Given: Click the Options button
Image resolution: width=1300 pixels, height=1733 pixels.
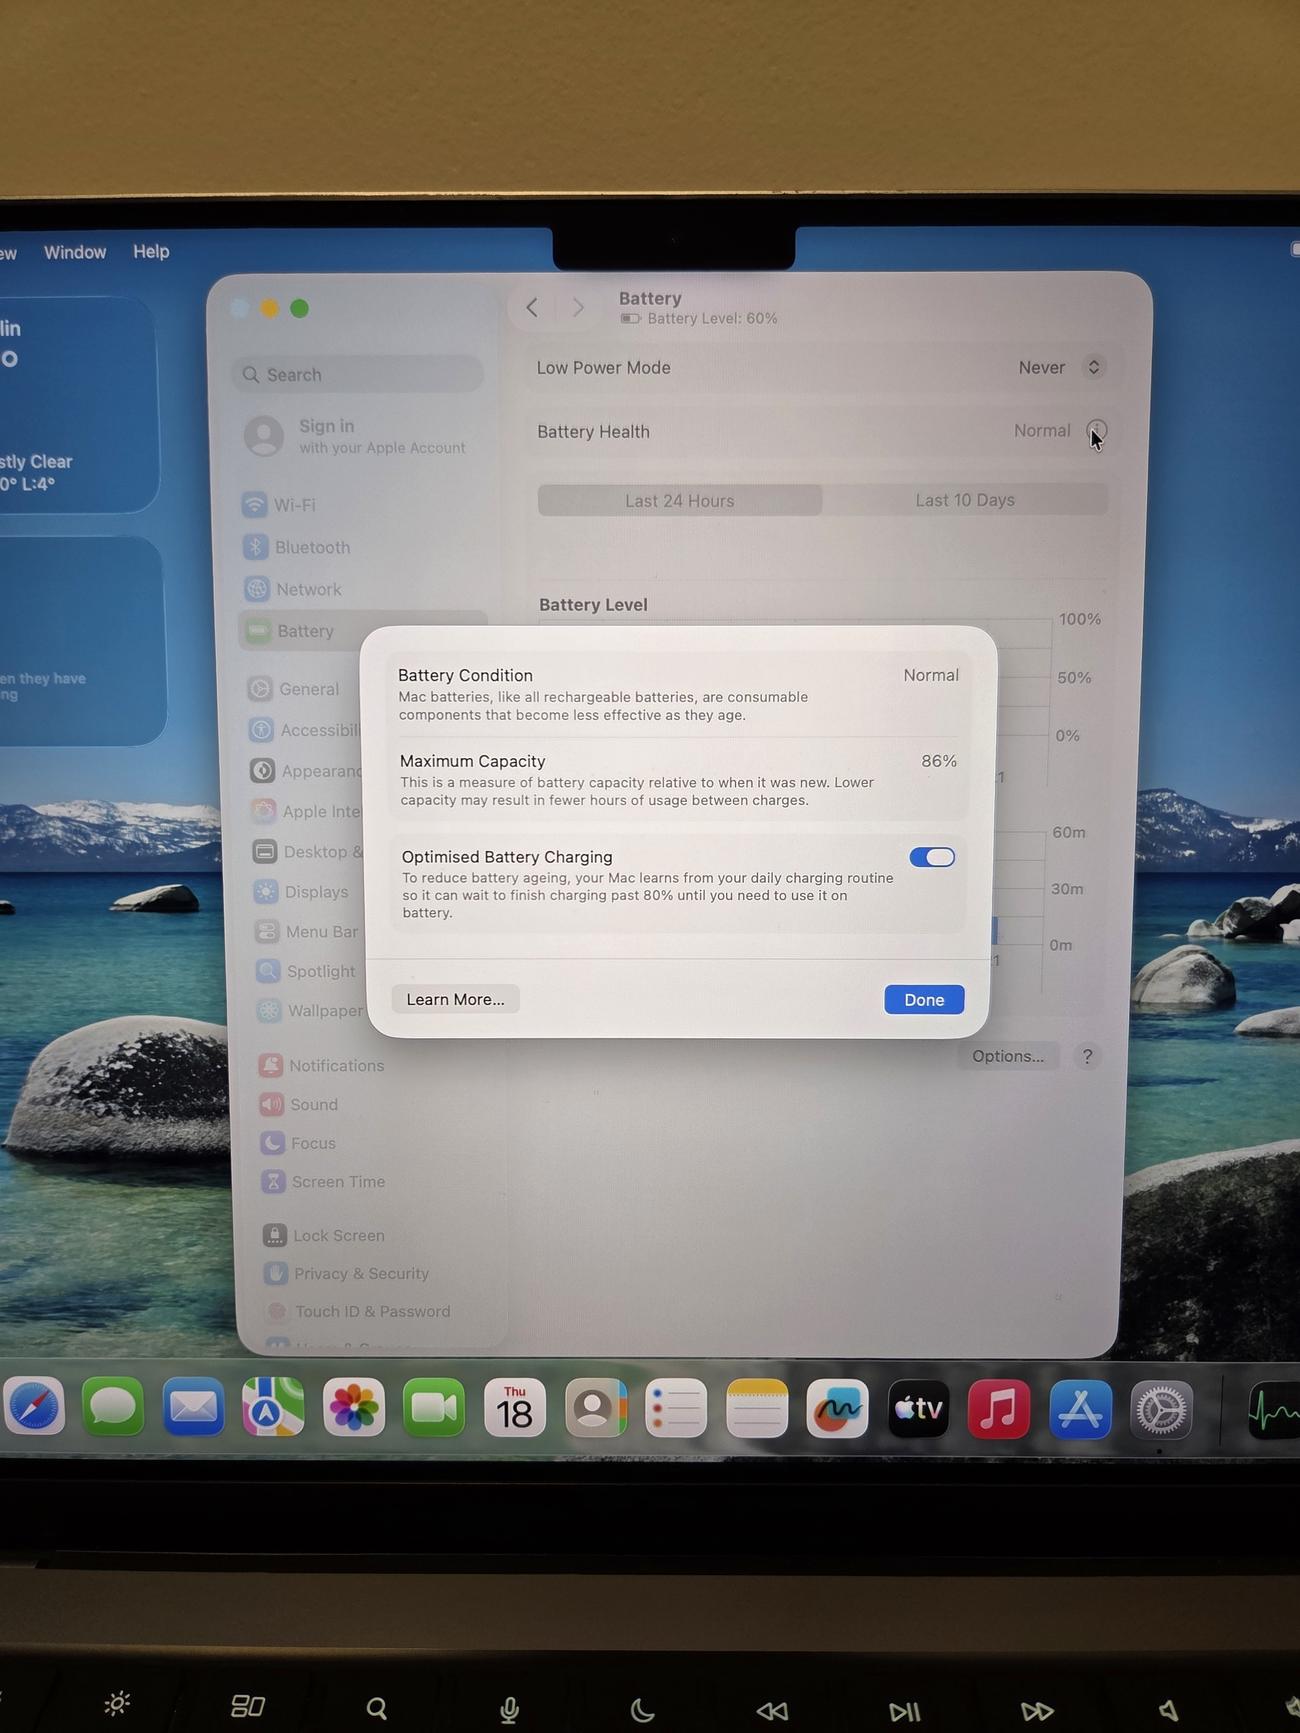Looking at the screenshot, I should (x=1007, y=1056).
